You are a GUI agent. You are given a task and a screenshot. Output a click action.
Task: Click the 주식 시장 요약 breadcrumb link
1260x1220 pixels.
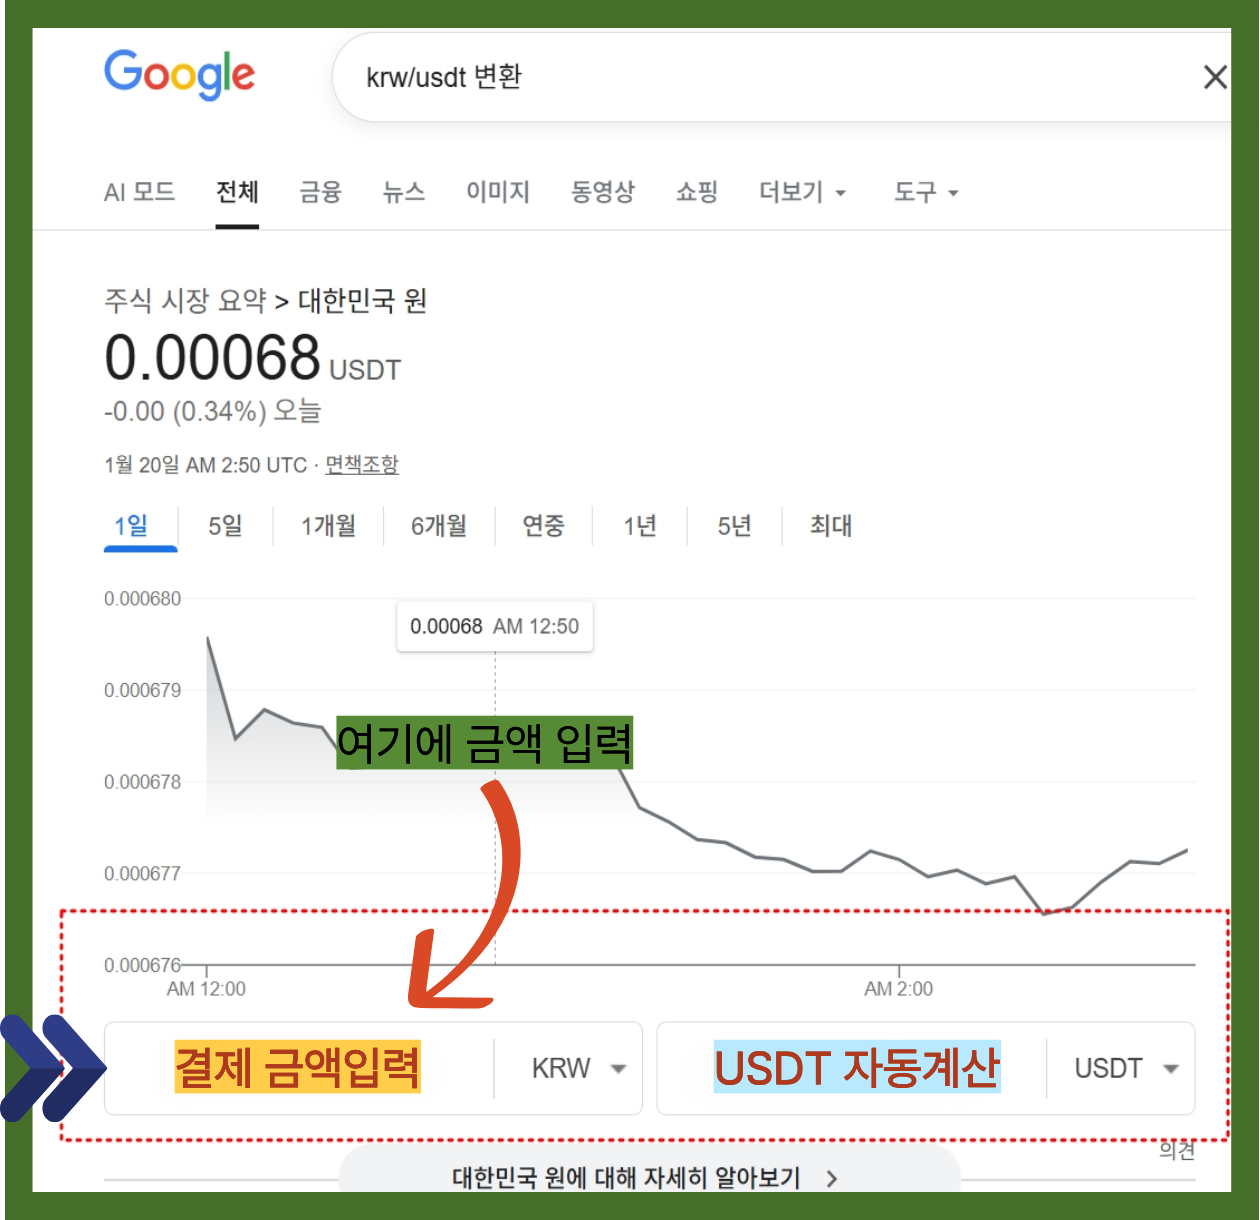(x=185, y=301)
